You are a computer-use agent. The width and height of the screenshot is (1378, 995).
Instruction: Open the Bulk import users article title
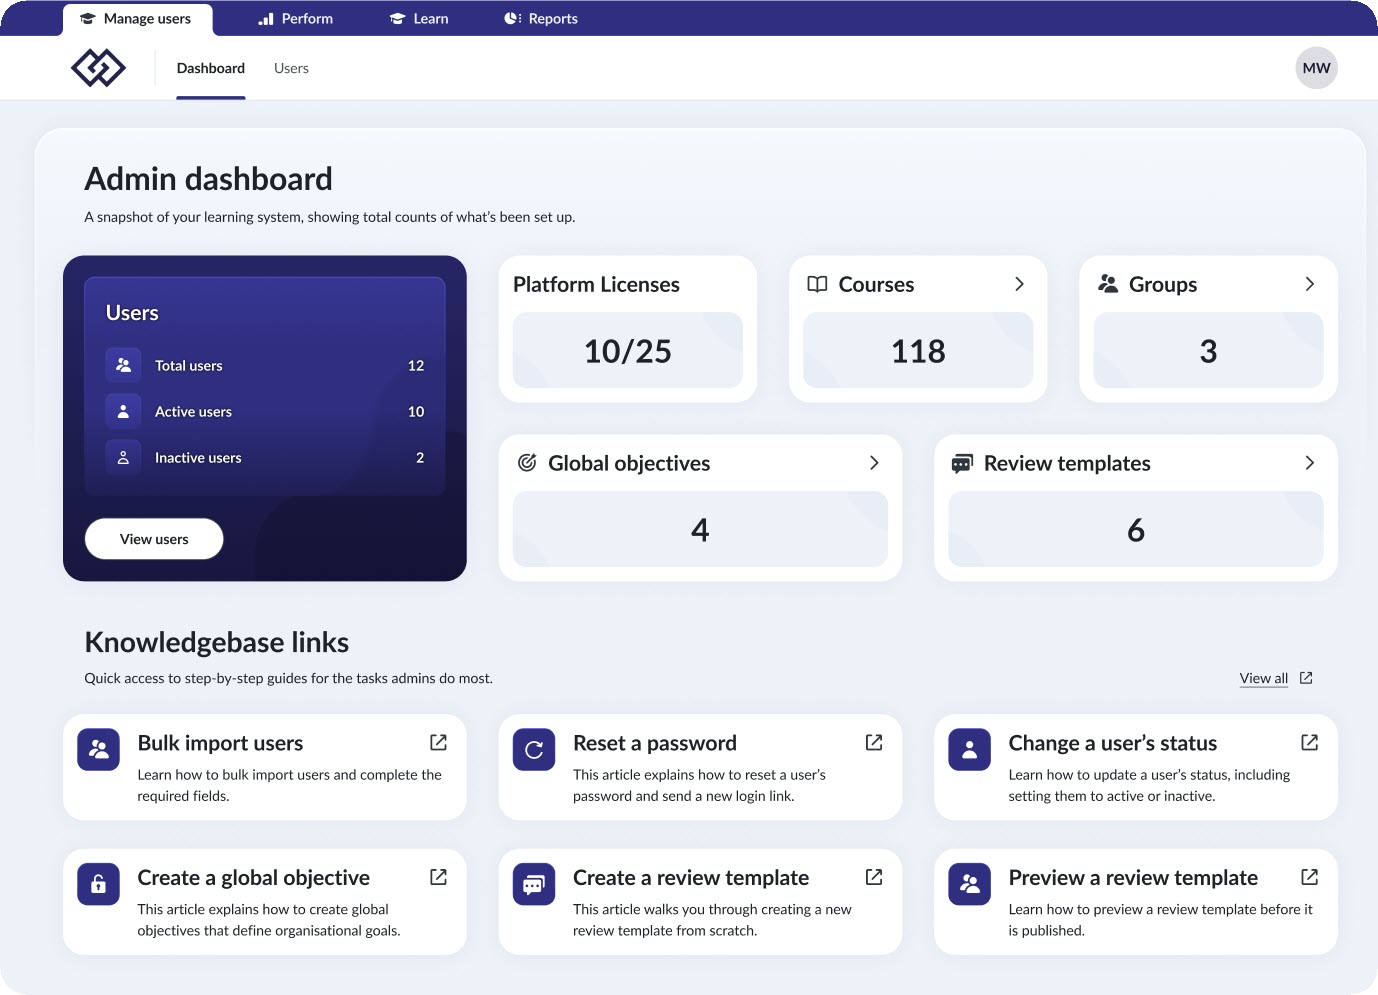(220, 743)
